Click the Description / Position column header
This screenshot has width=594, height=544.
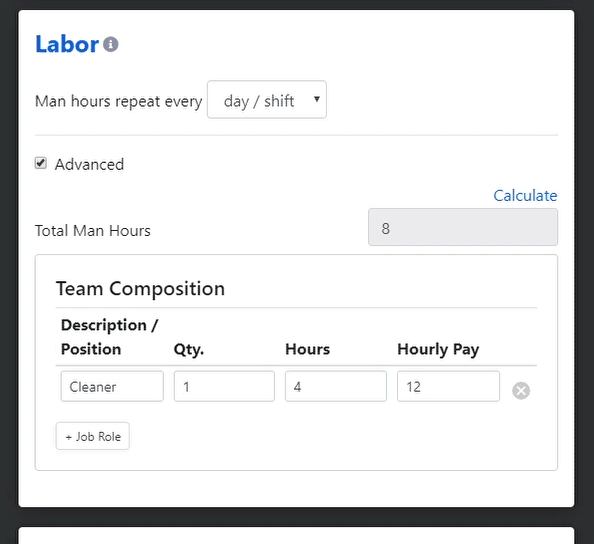click(110, 337)
